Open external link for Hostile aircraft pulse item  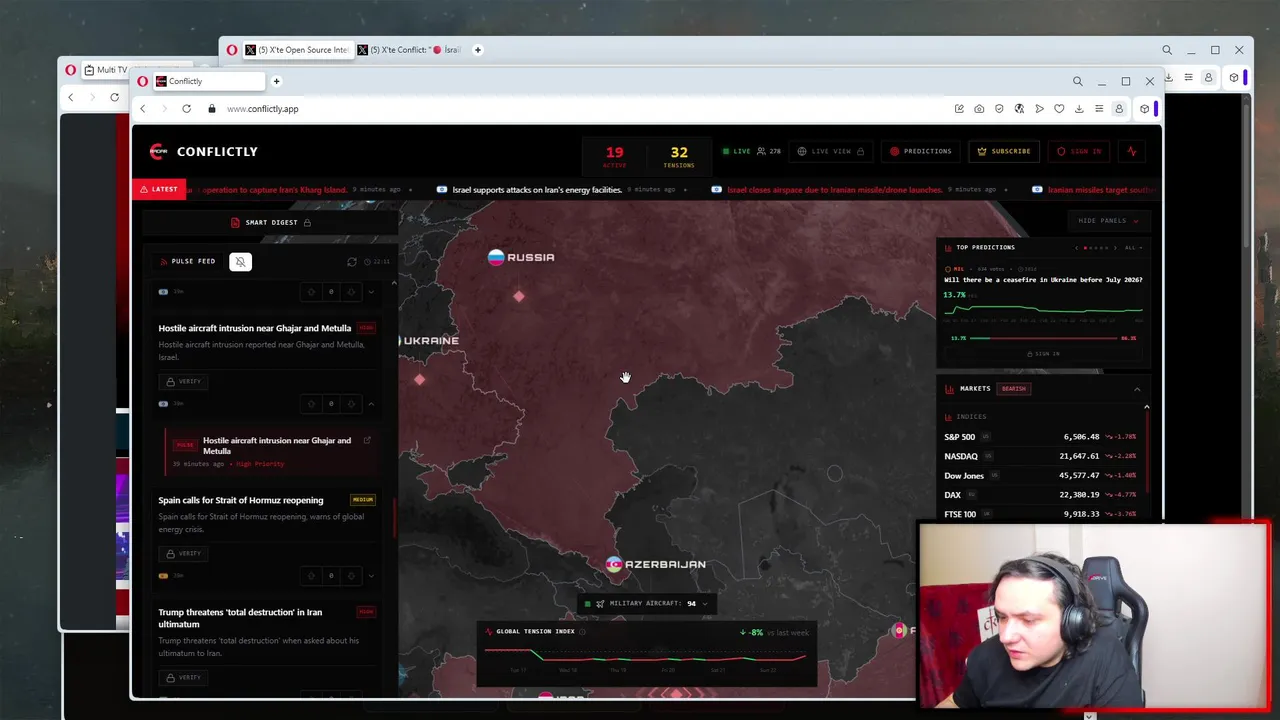(x=367, y=440)
